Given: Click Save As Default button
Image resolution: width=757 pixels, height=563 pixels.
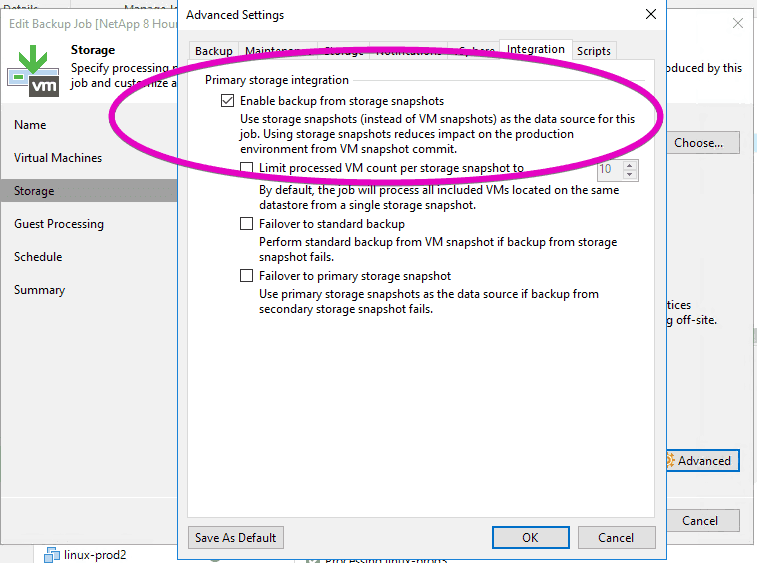Looking at the screenshot, I should [236, 537].
